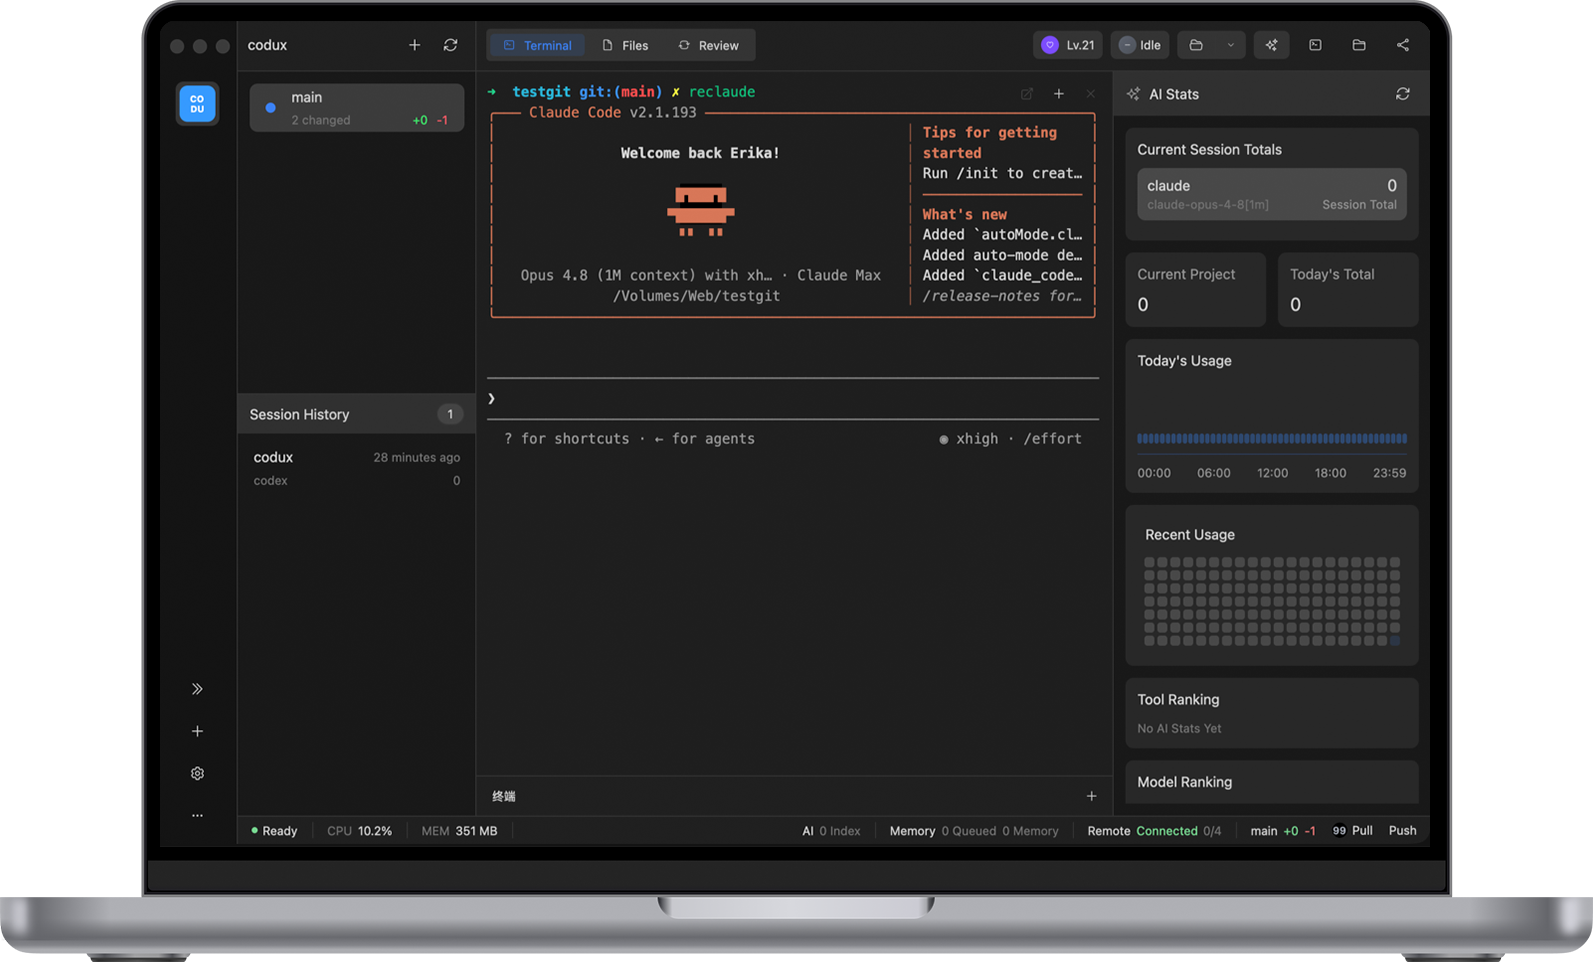The width and height of the screenshot is (1593, 962).
Task: Switch to the Files tab
Action: click(x=625, y=45)
